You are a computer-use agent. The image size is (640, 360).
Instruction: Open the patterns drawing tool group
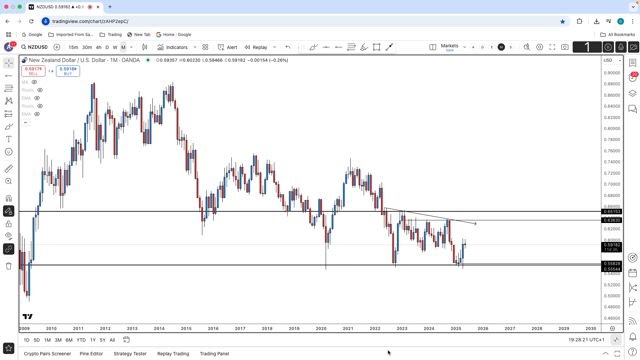tap(9, 101)
